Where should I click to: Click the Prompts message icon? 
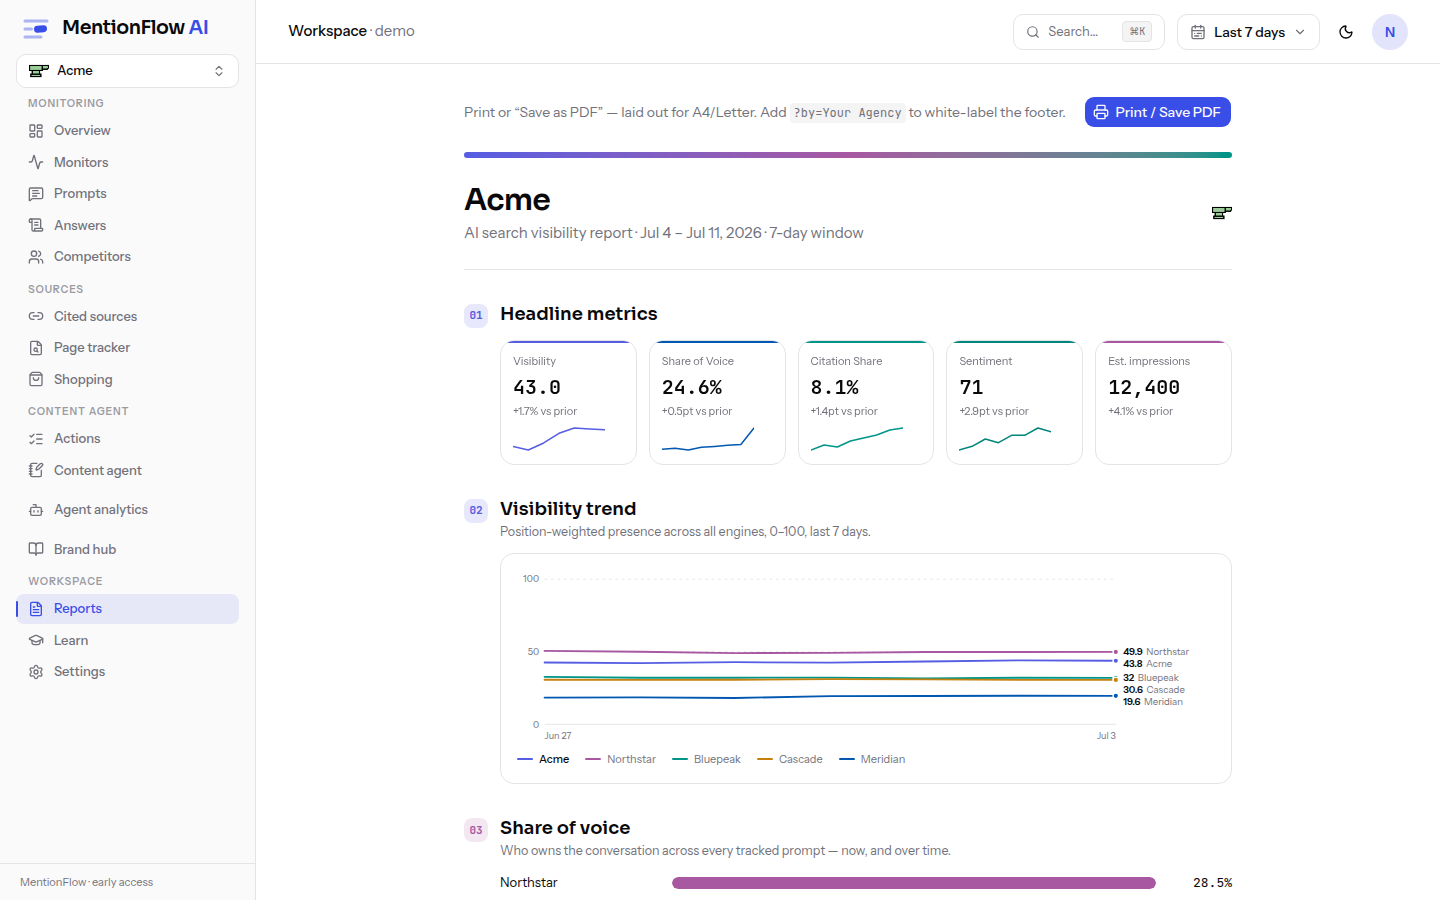(x=36, y=194)
